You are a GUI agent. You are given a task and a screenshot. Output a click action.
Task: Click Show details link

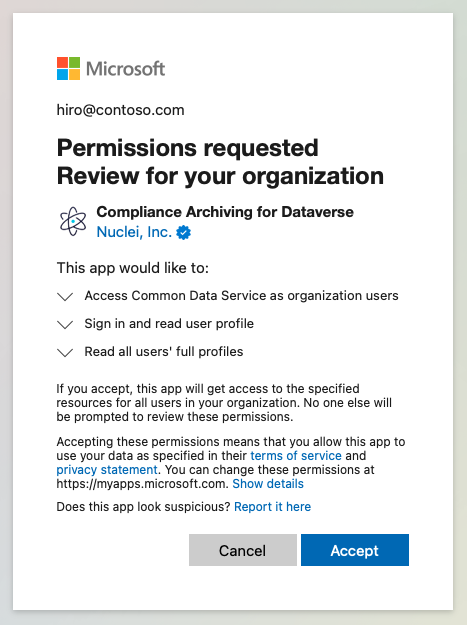(x=268, y=483)
